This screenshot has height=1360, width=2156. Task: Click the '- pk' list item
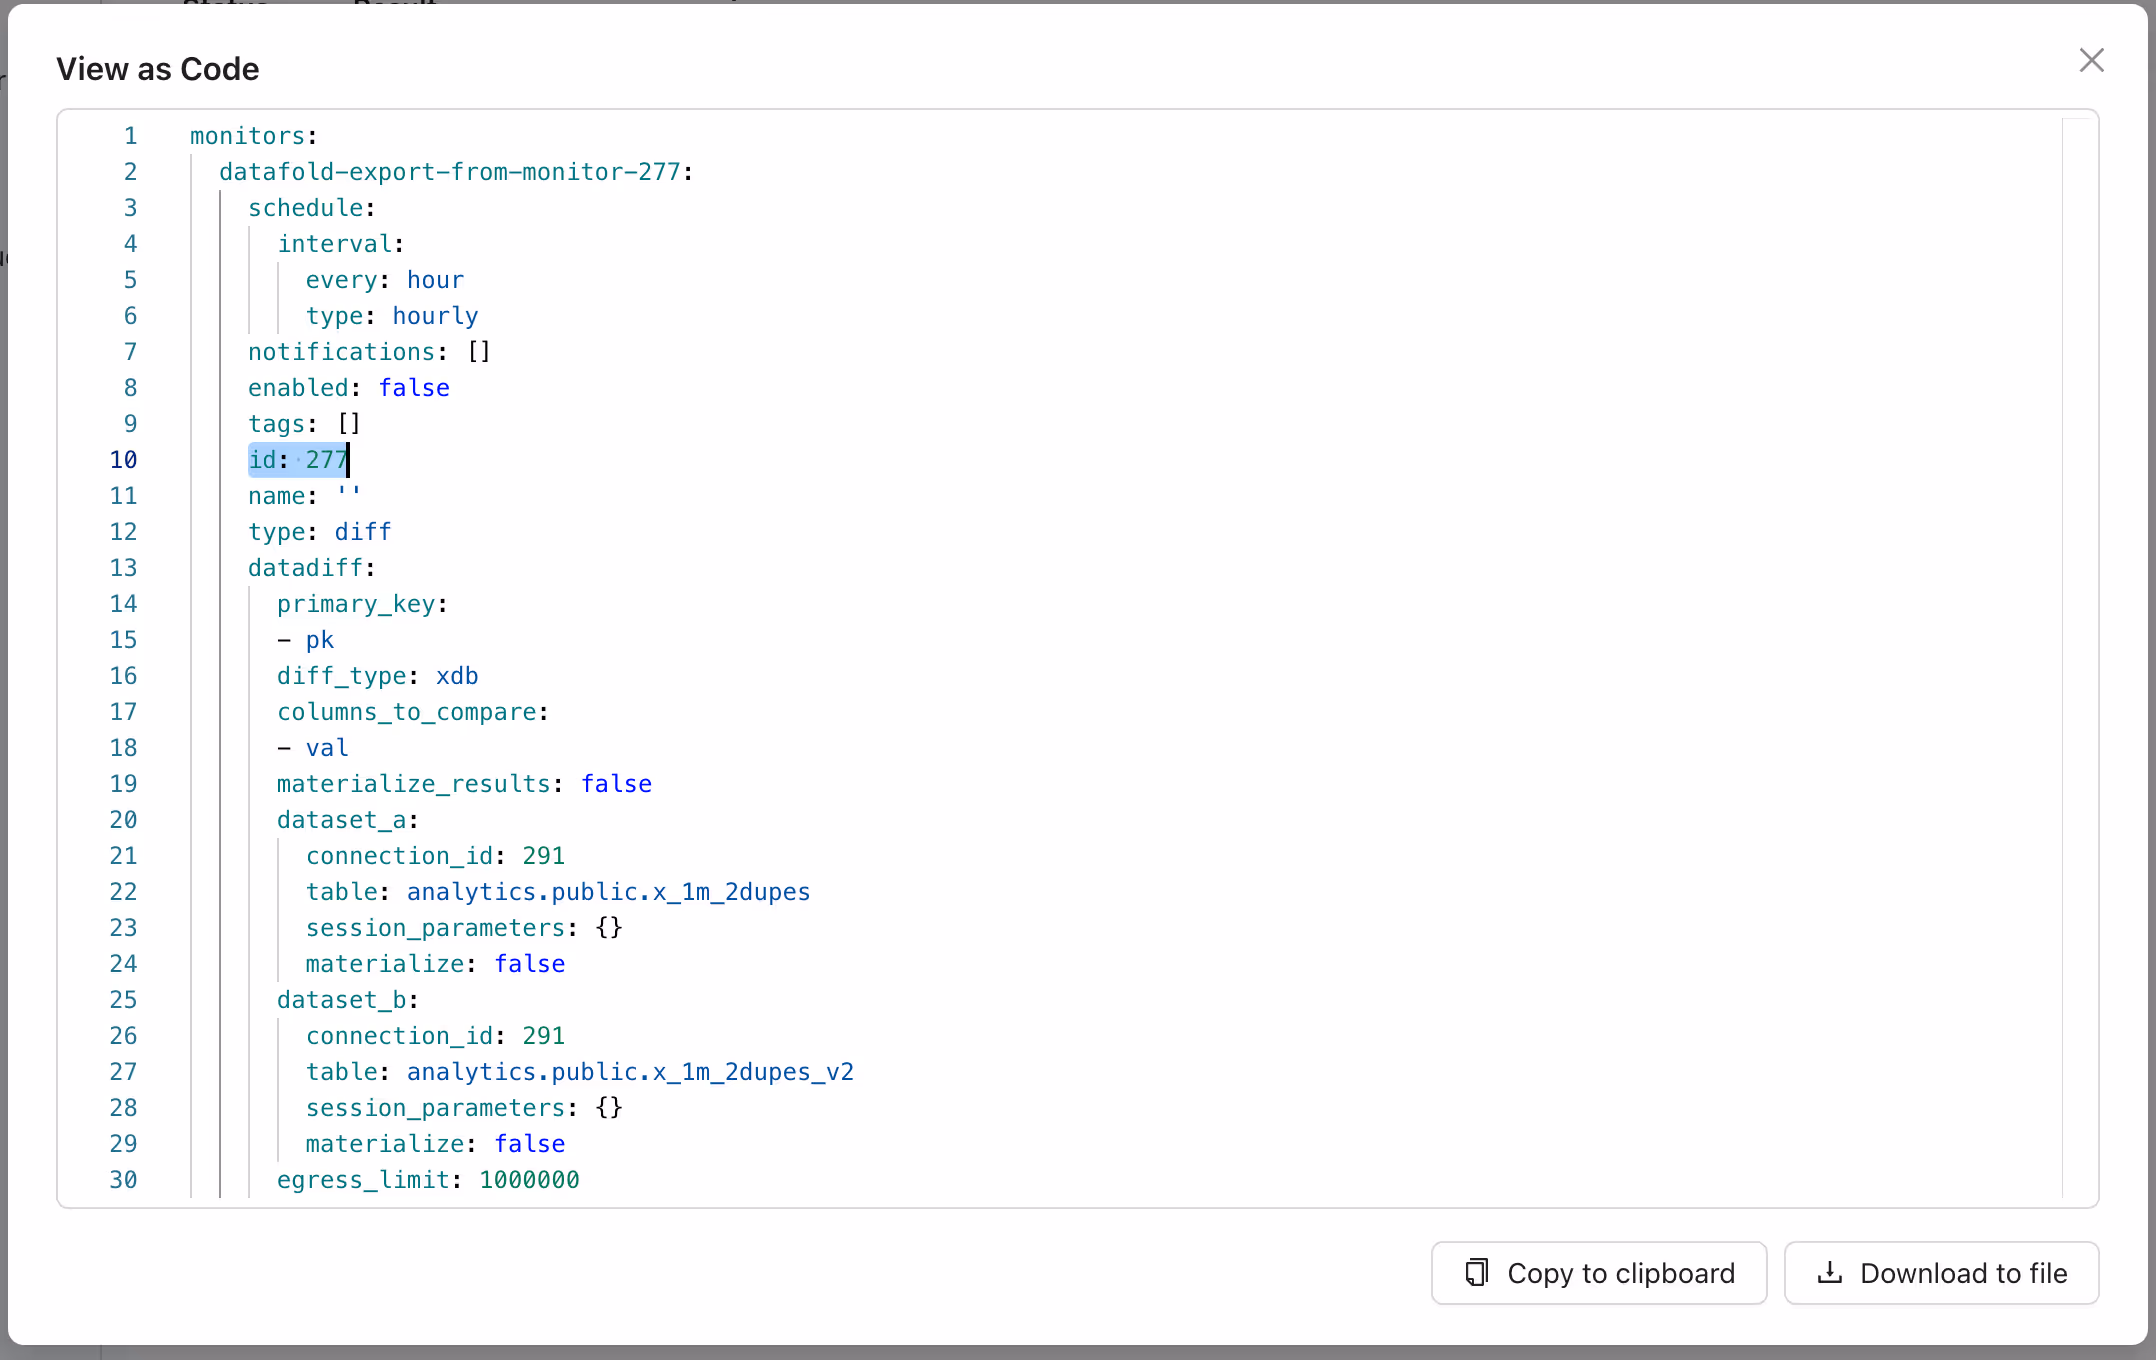click(x=306, y=640)
